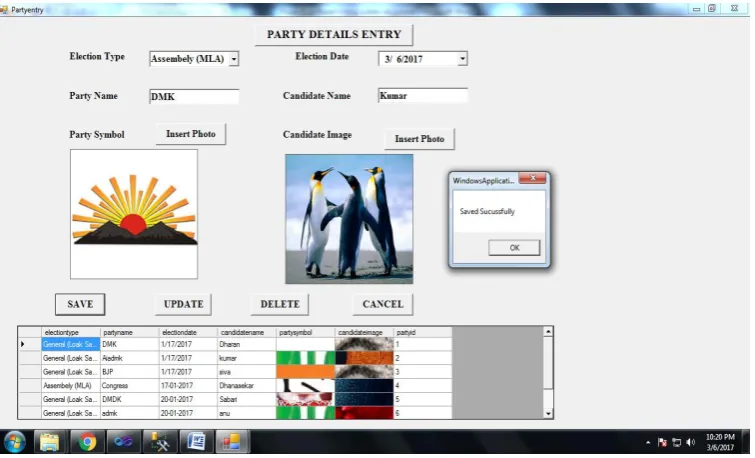Open Visual Studio taskbar icon
The height and width of the screenshot is (458, 755).
(x=123, y=441)
